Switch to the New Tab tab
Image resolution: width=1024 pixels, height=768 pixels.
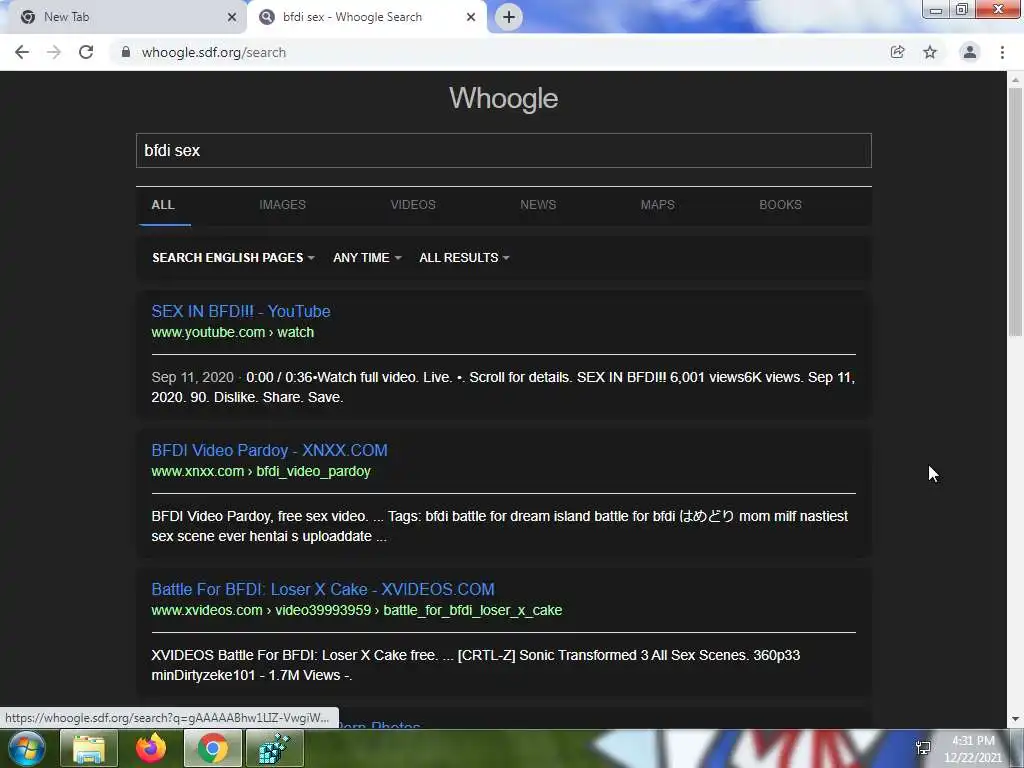pos(122,17)
